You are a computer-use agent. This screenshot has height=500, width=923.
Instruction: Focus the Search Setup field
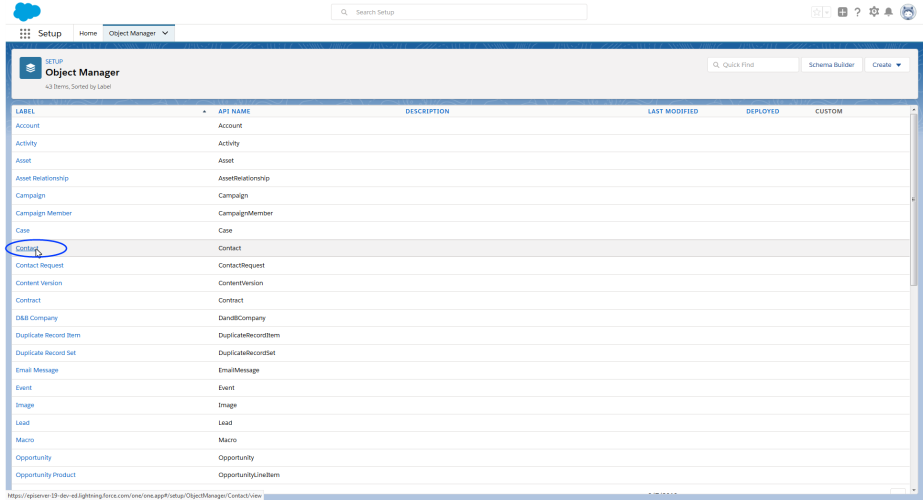(x=459, y=12)
